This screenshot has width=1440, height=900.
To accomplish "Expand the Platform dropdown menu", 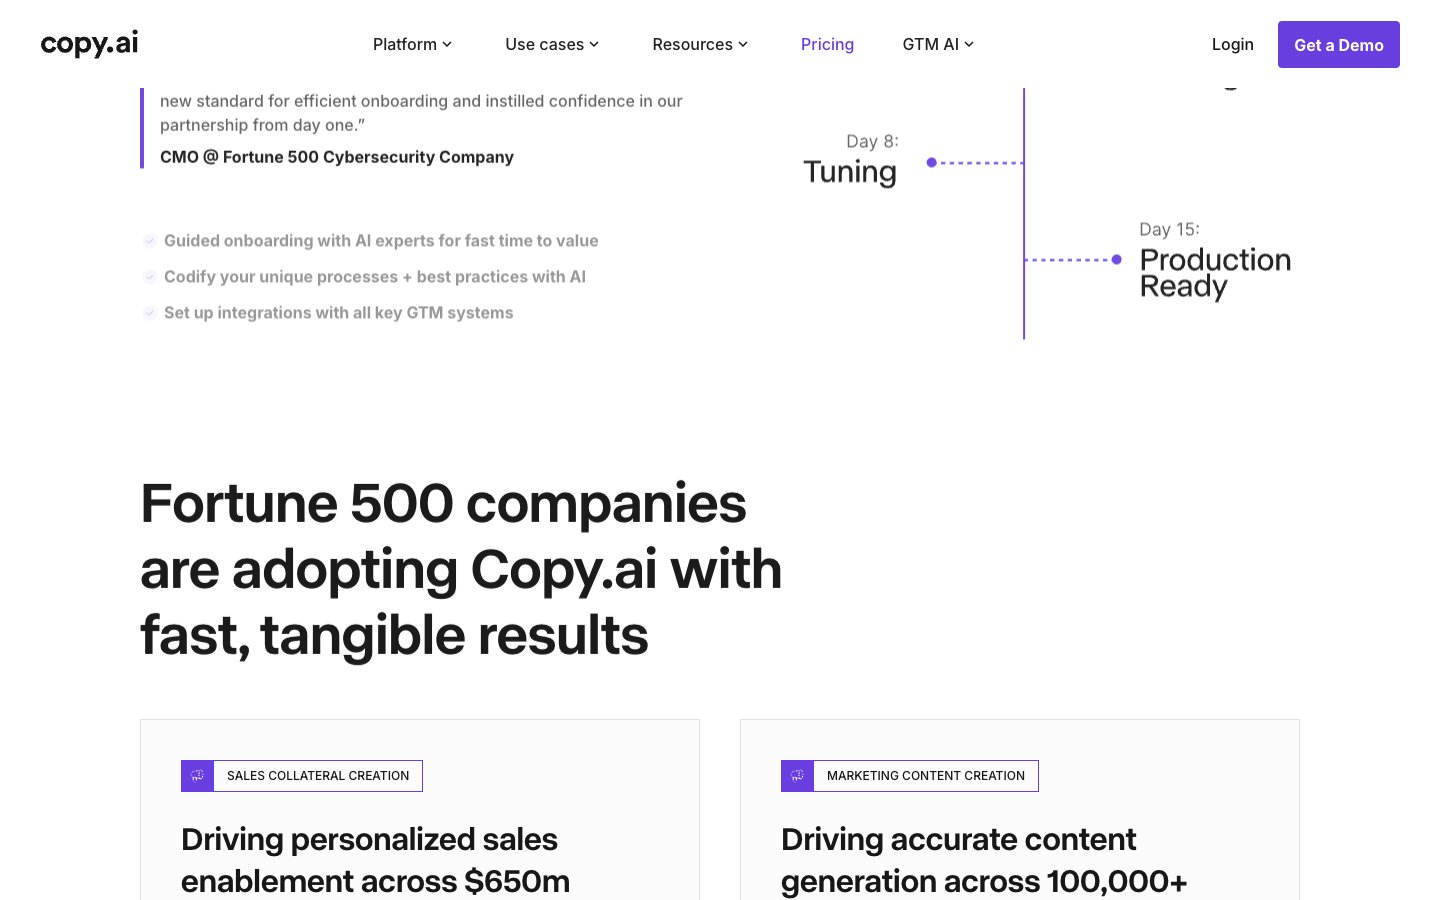I will (x=412, y=44).
